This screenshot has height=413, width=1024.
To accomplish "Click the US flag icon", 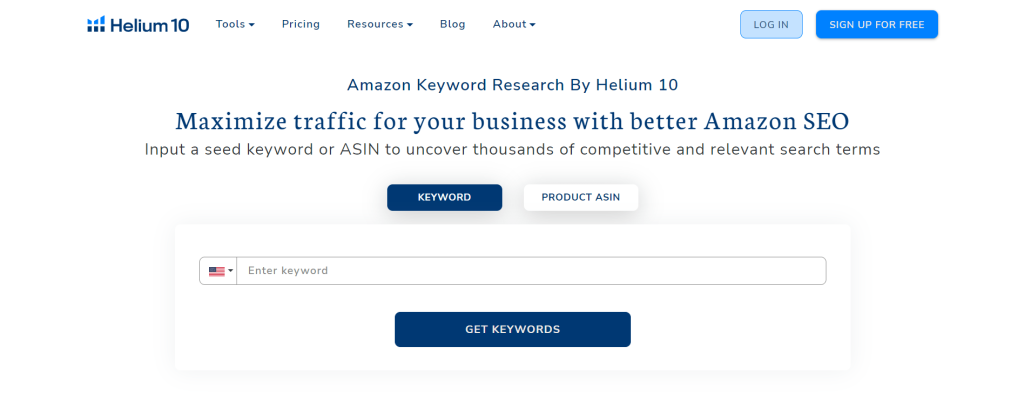I will (x=216, y=271).
